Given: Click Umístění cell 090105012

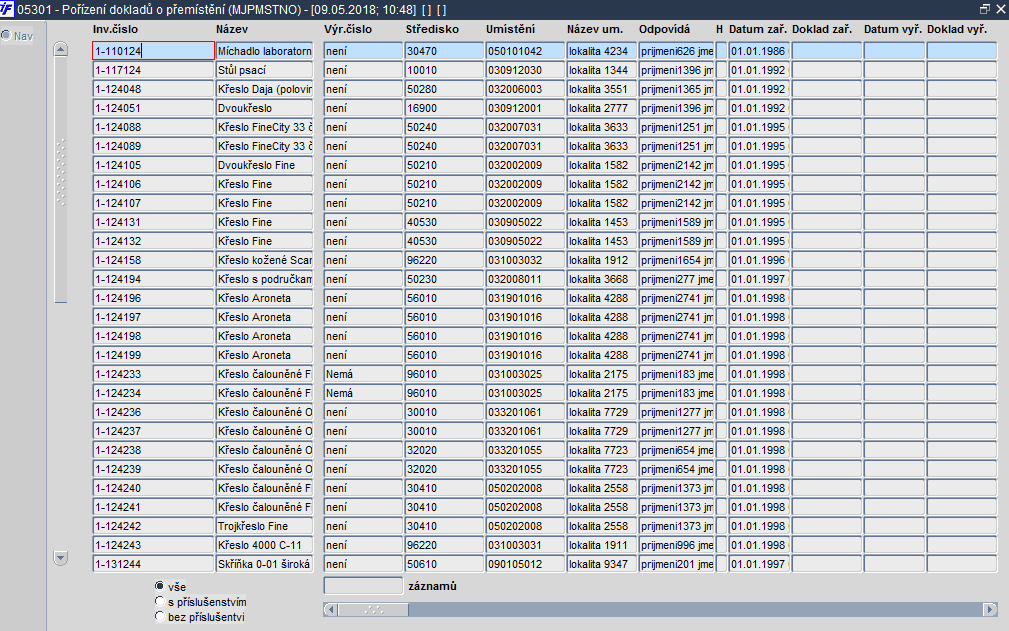Looking at the screenshot, I should (525, 564).
